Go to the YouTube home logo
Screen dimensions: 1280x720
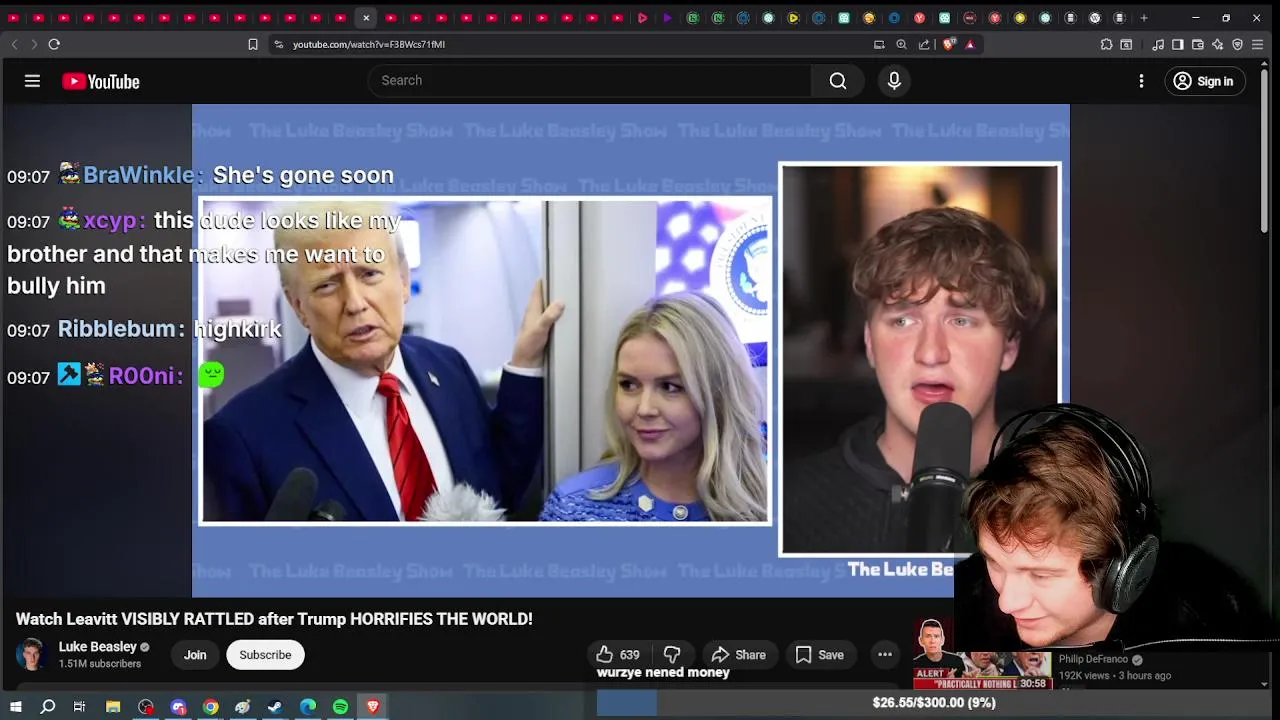click(101, 82)
